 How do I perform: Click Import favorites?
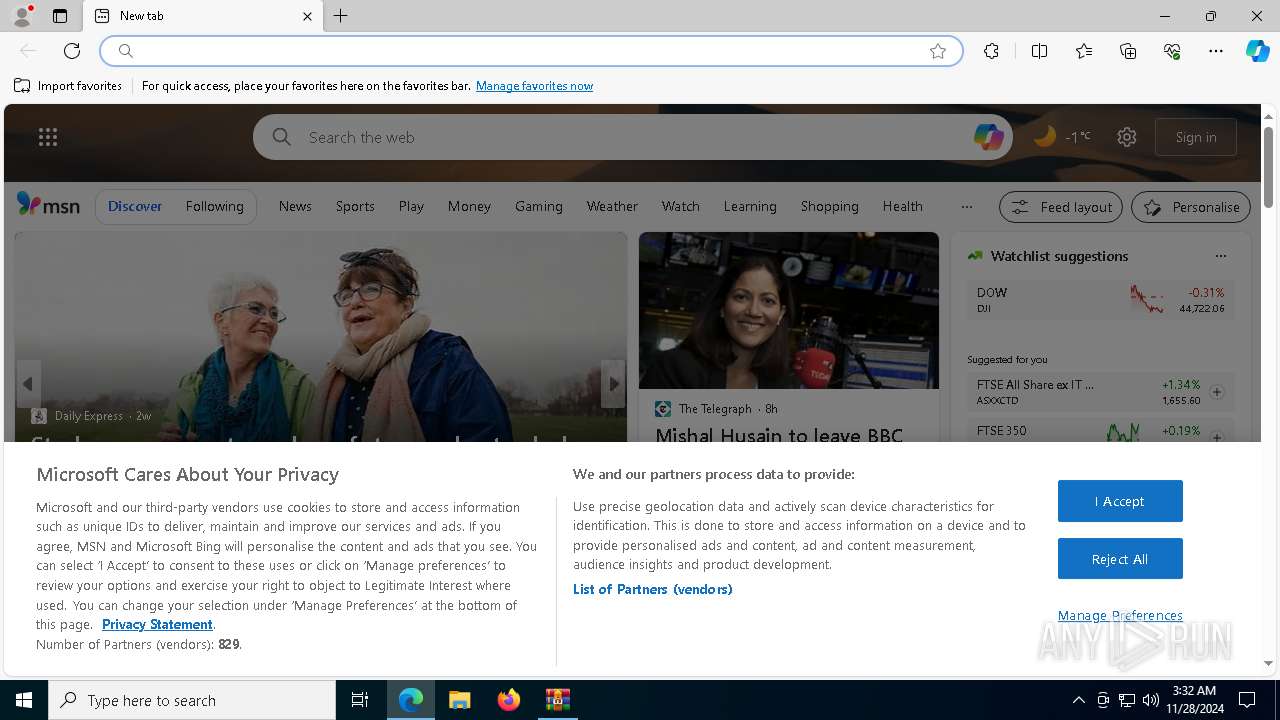click(68, 86)
